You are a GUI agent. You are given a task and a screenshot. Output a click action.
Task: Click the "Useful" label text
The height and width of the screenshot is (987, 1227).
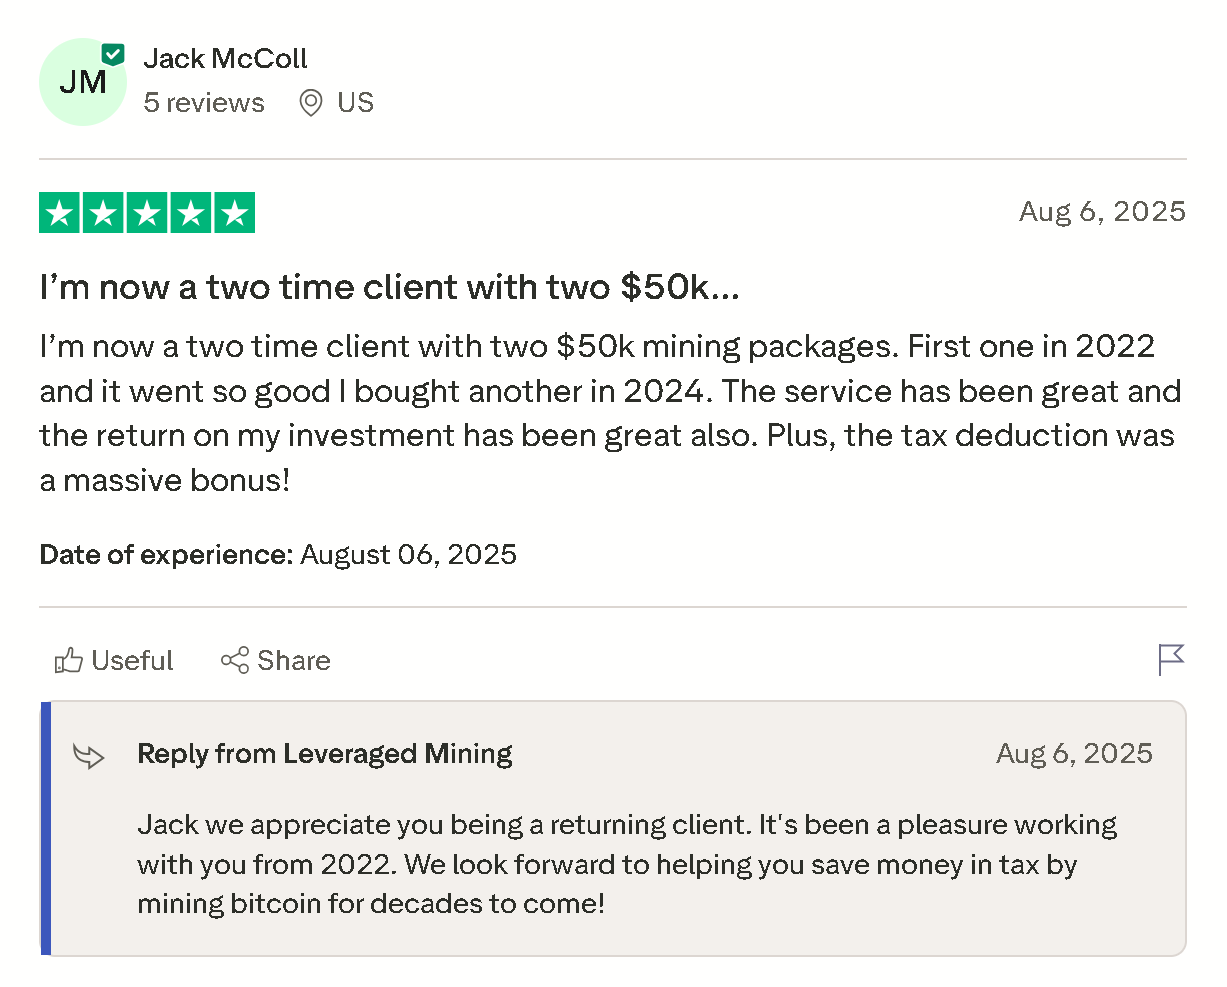point(132,661)
